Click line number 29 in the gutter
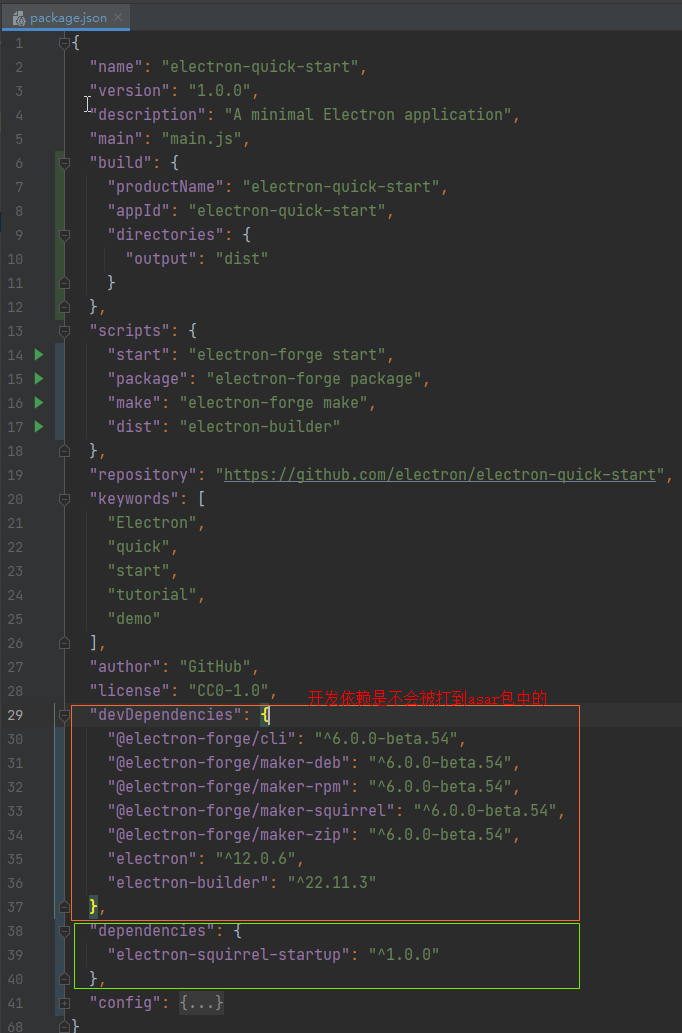Viewport: 682px width, 1033px height. pos(15,715)
